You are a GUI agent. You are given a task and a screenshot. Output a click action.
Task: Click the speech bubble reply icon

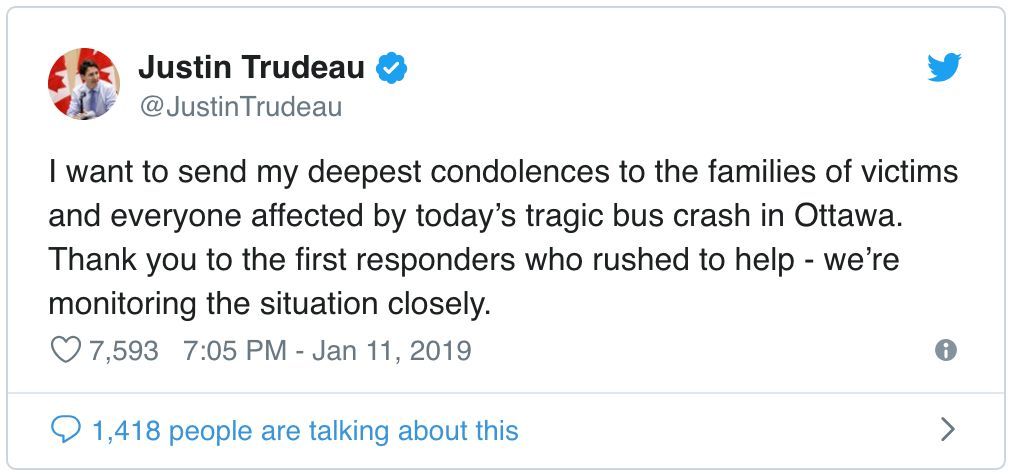coord(65,430)
